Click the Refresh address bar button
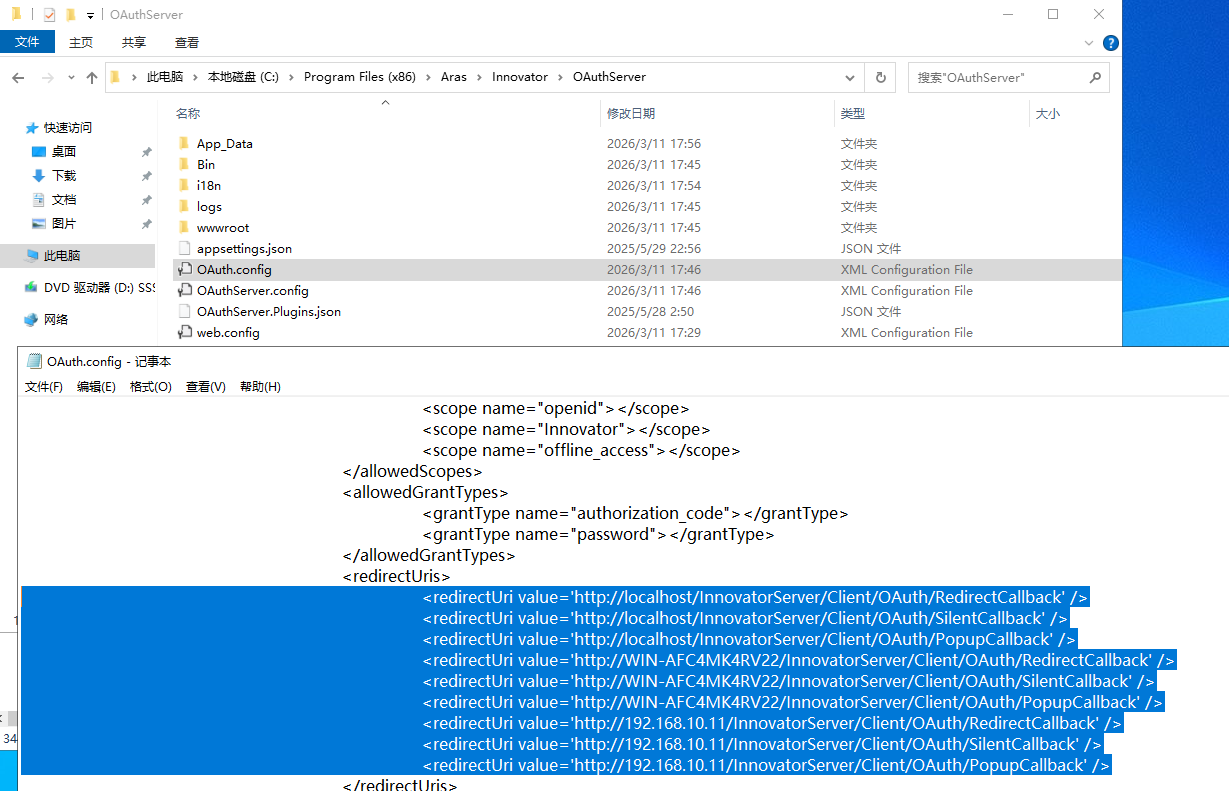The width and height of the screenshot is (1229, 791). point(880,77)
